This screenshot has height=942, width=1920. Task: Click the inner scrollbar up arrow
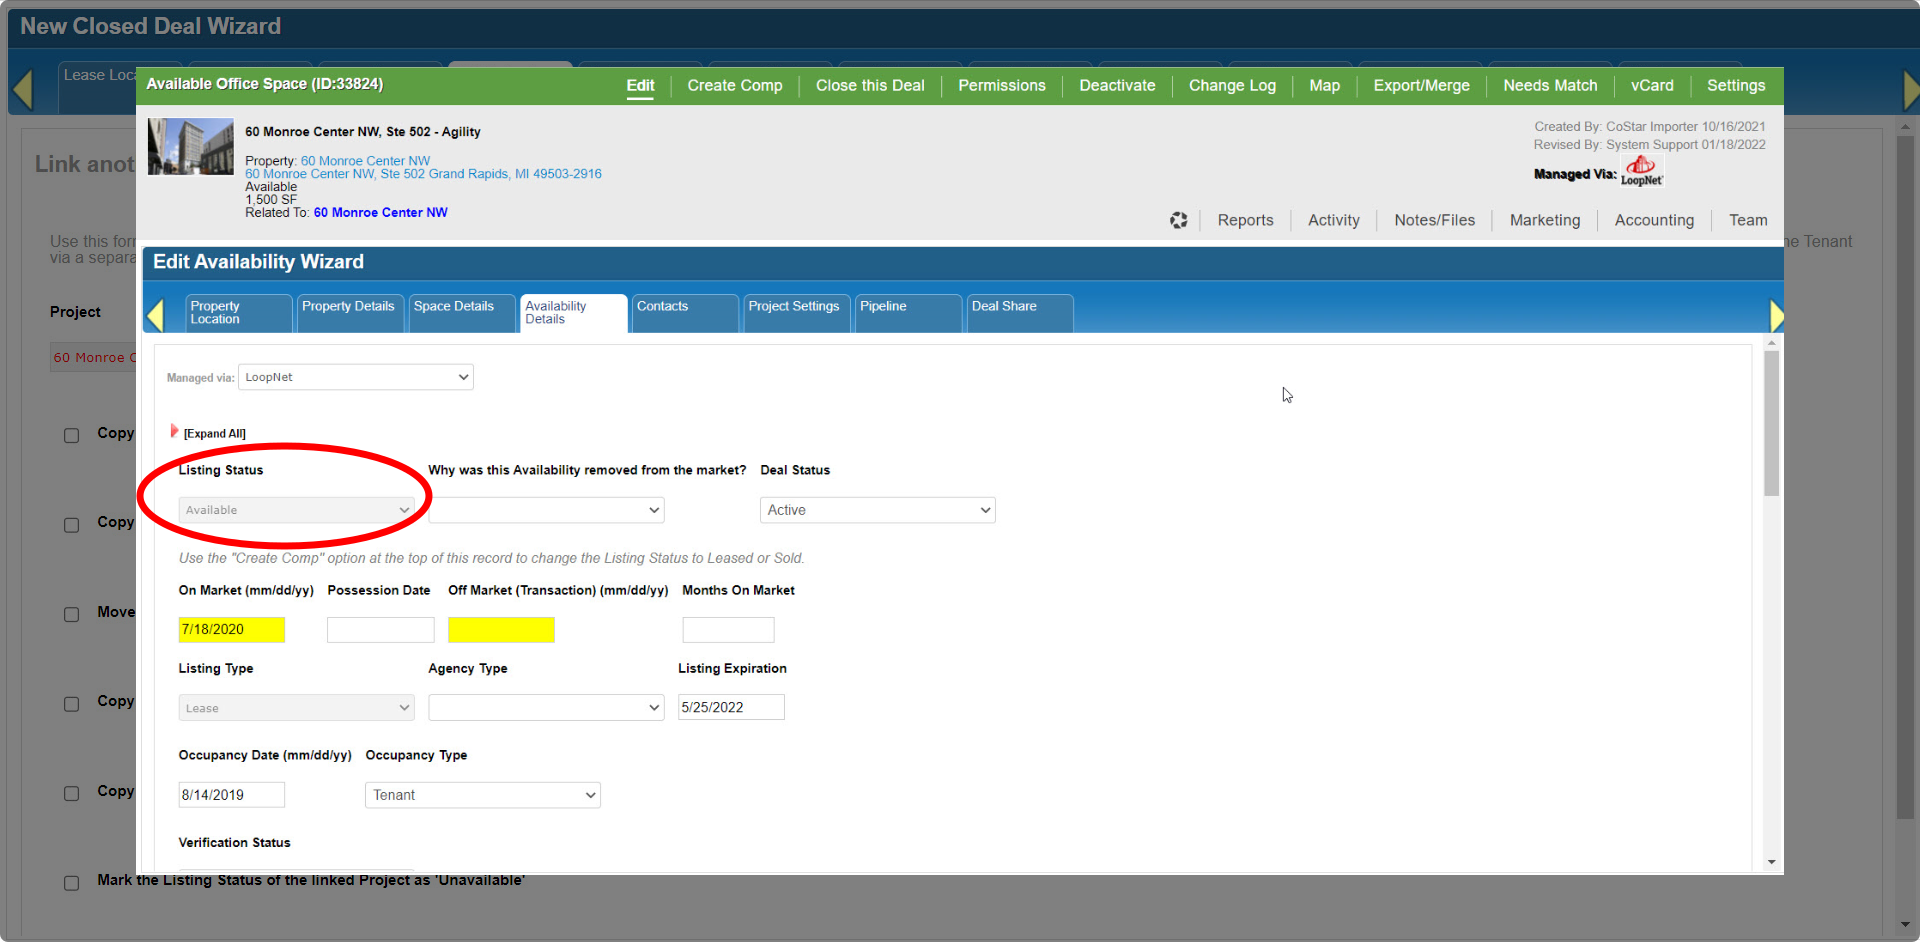click(1771, 343)
